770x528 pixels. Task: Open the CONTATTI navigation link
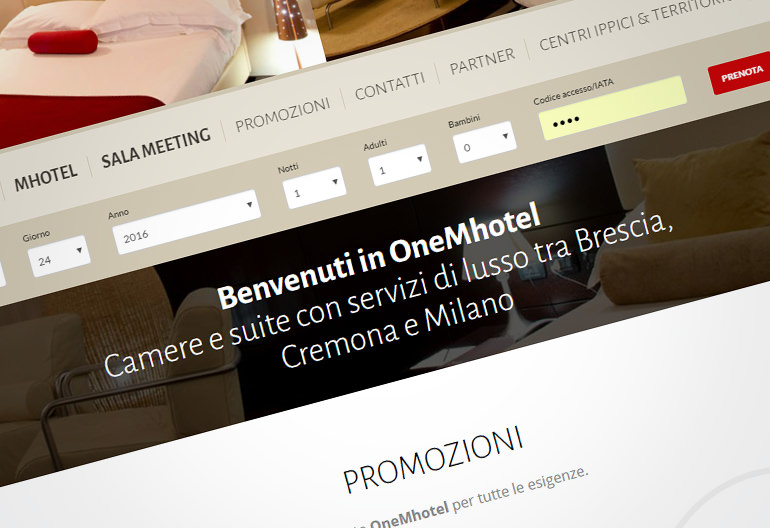[x=390, y=86]
